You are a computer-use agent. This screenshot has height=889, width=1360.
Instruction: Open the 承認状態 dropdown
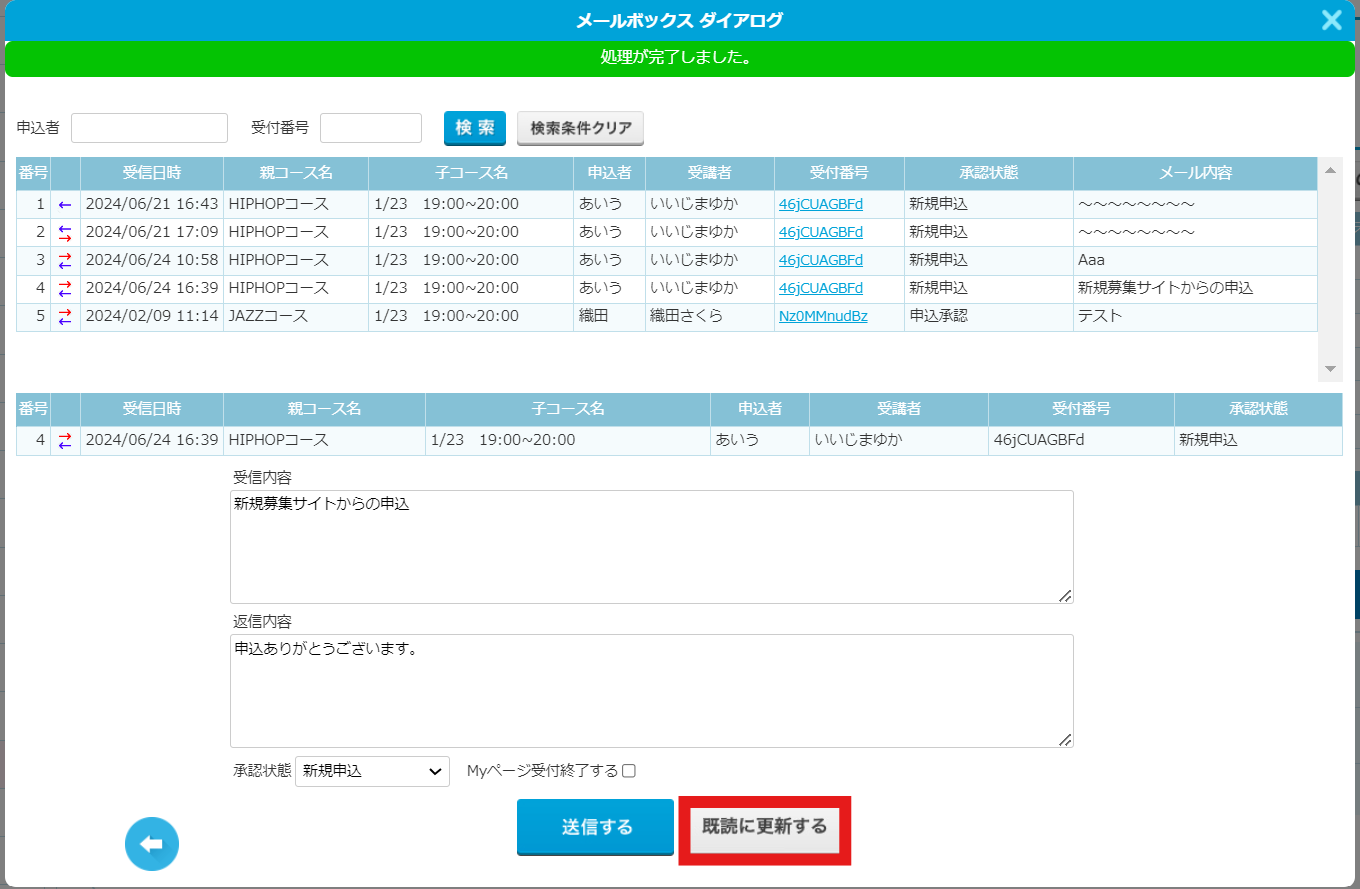tap(372, 771)
